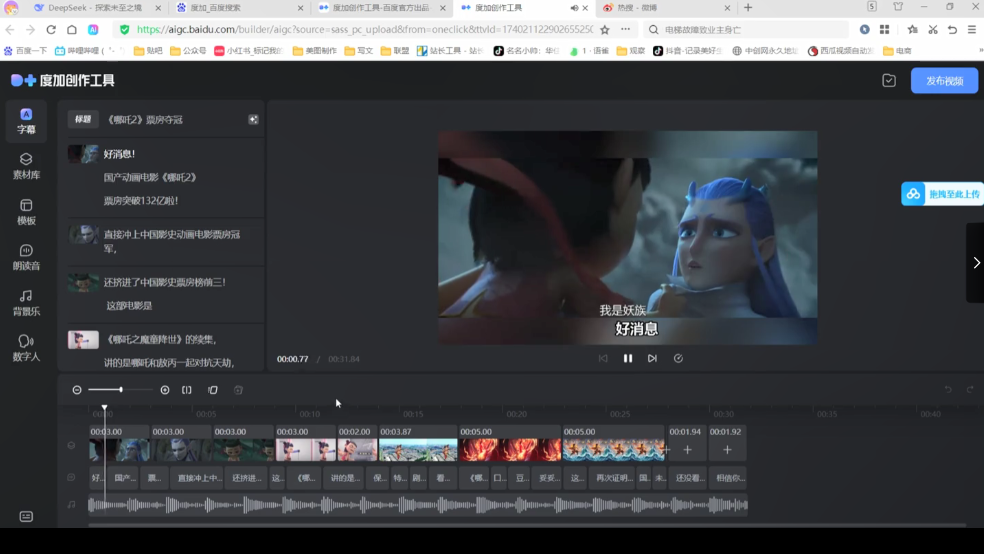This screenshot has width=984, height=554.
Task: Switch to the DeepSeek browser tab
Action: coord(94,8)
